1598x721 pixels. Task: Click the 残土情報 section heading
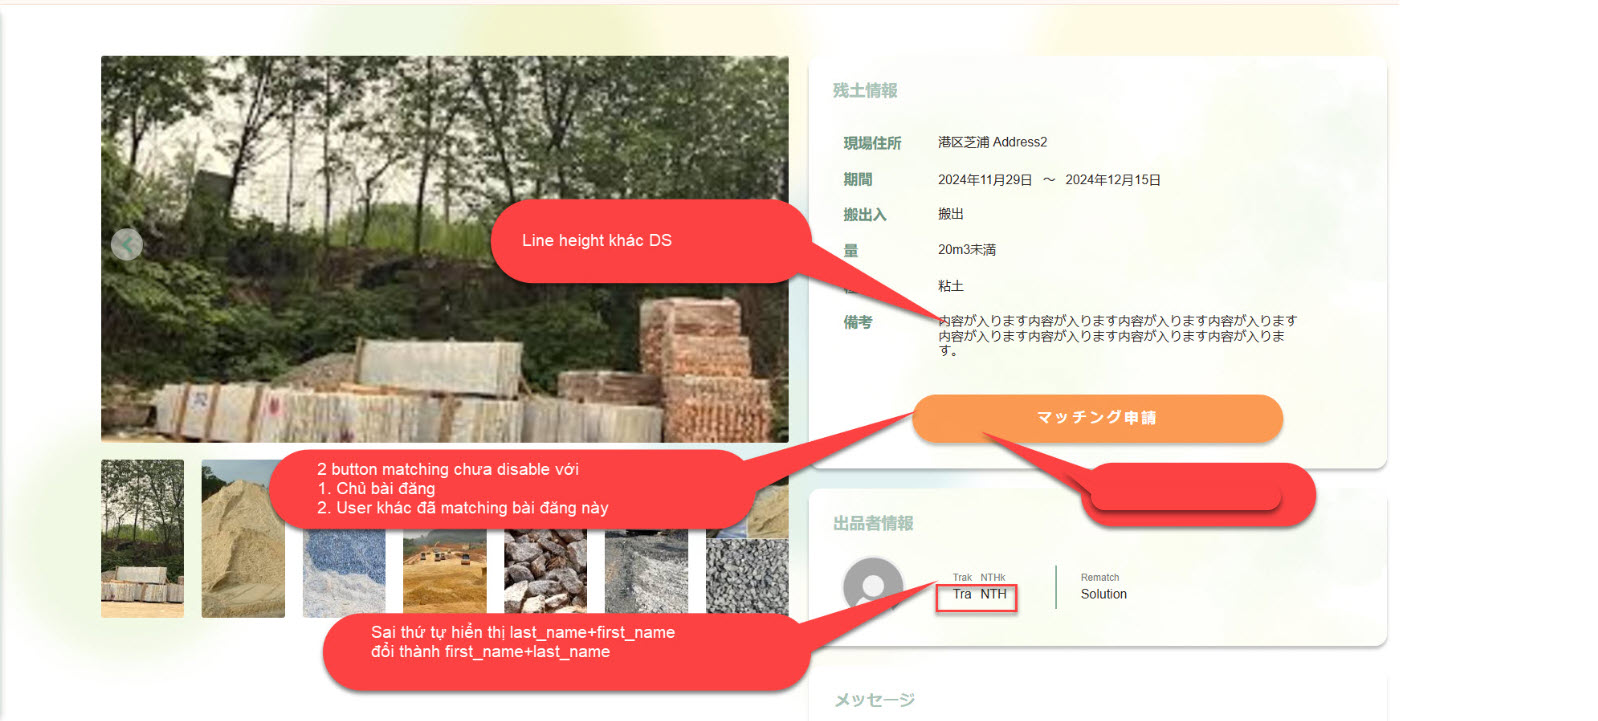pyautogui.click(x=865, y=91)
